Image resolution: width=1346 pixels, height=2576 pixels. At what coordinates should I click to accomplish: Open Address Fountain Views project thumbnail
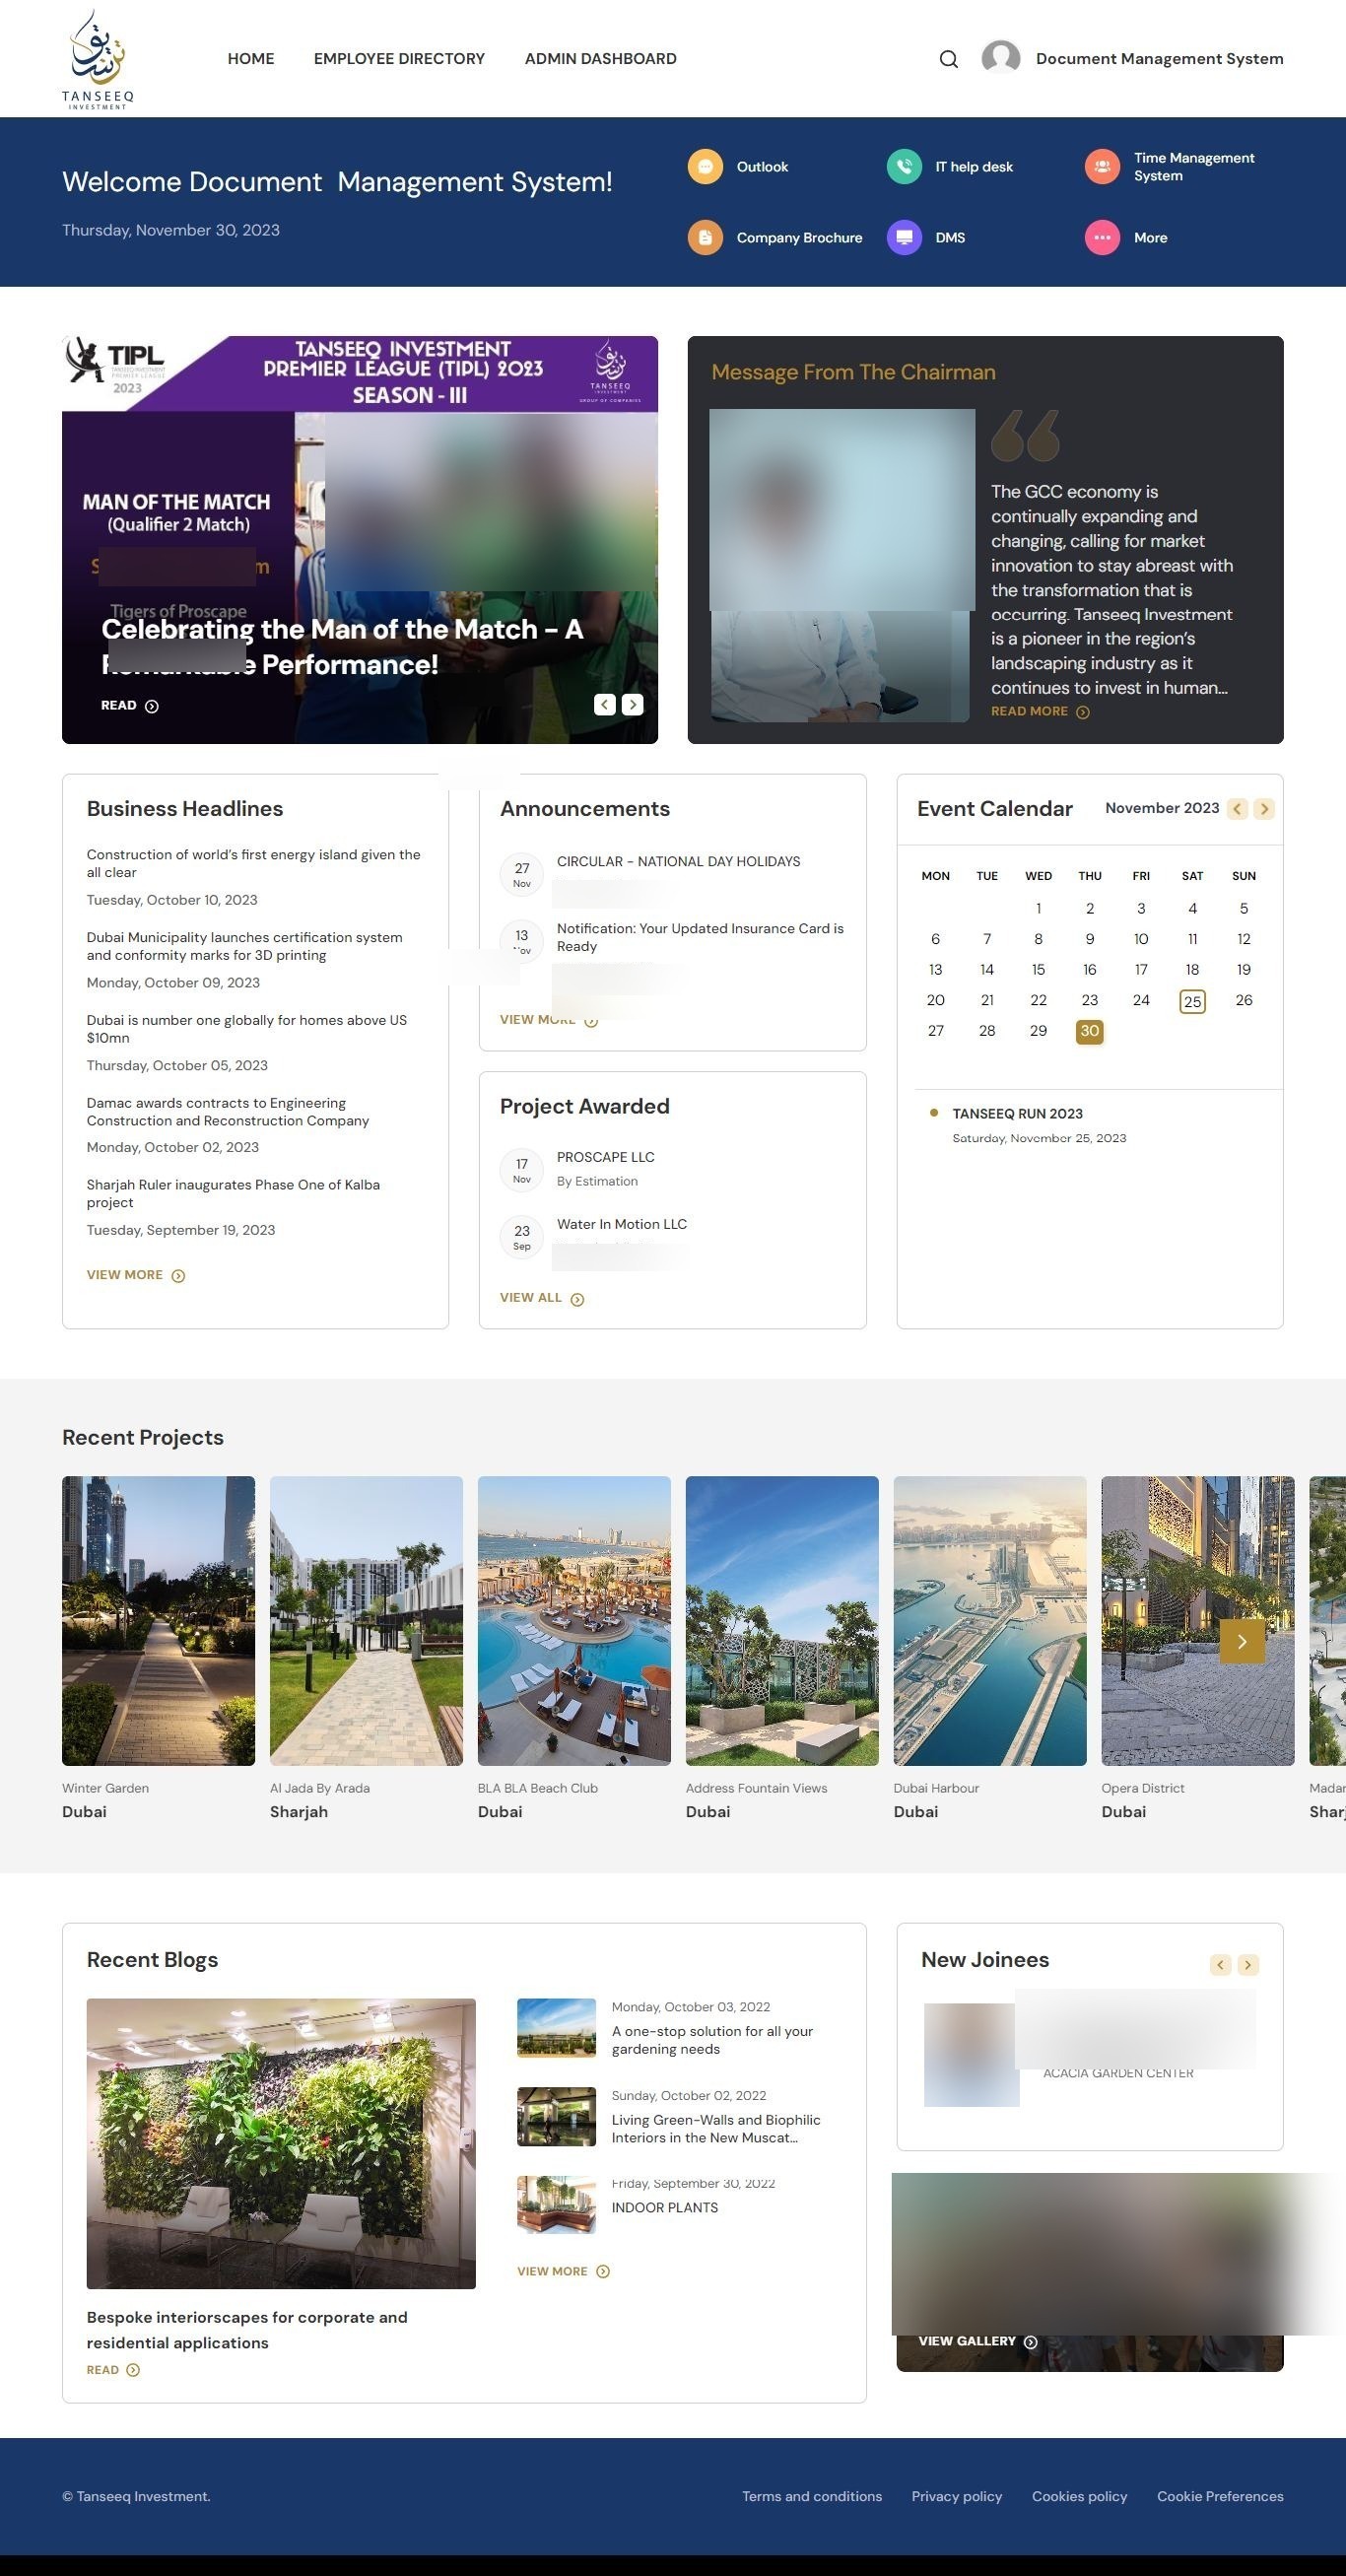tap(782, 1621)
